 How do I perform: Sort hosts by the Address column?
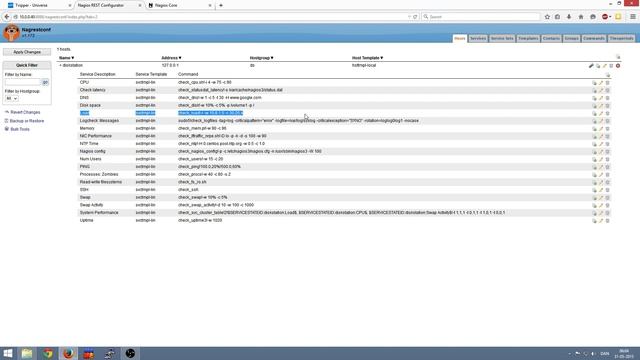tap(171, 58)
